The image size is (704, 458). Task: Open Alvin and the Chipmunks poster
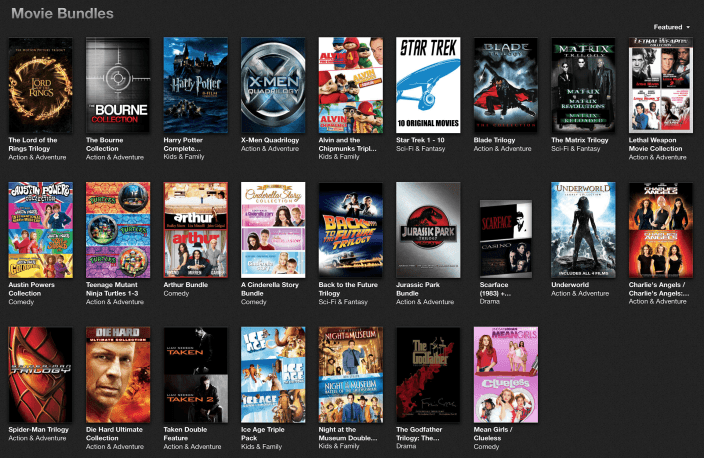(351, 85)
